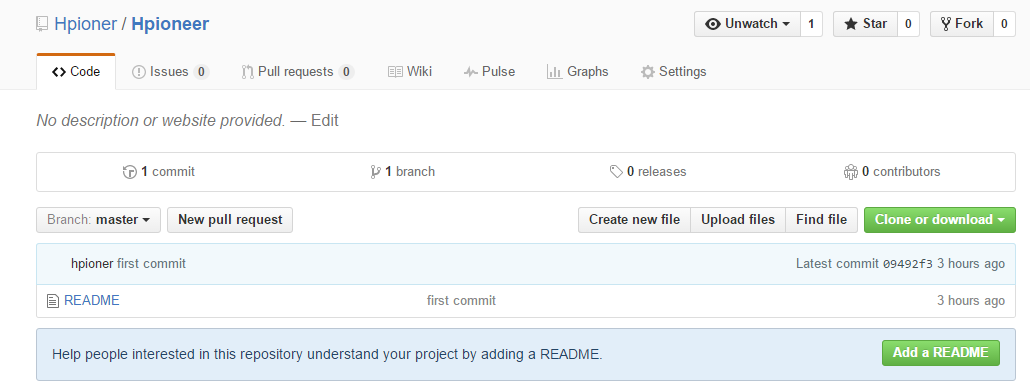Click the eye icon on the Unwatch button

pyautogui.click(x=713, y=24)
